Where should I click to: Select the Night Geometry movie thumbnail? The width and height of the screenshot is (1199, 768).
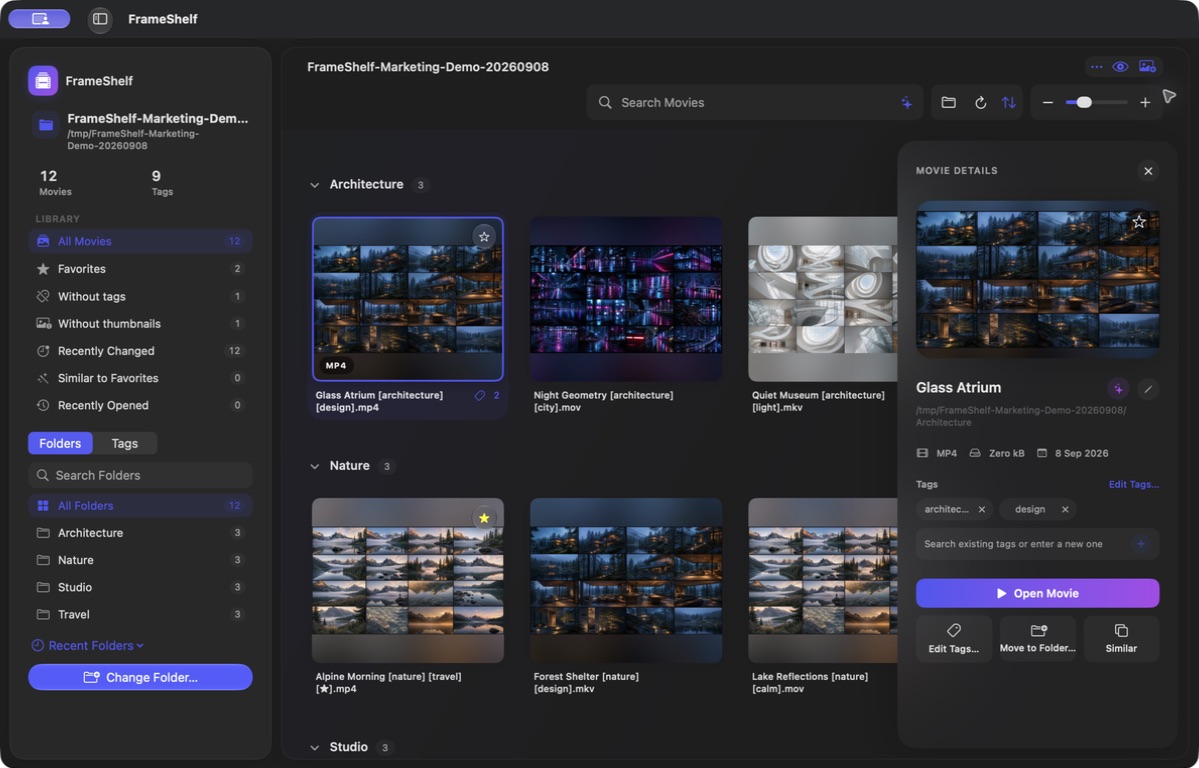click(625, 299)
